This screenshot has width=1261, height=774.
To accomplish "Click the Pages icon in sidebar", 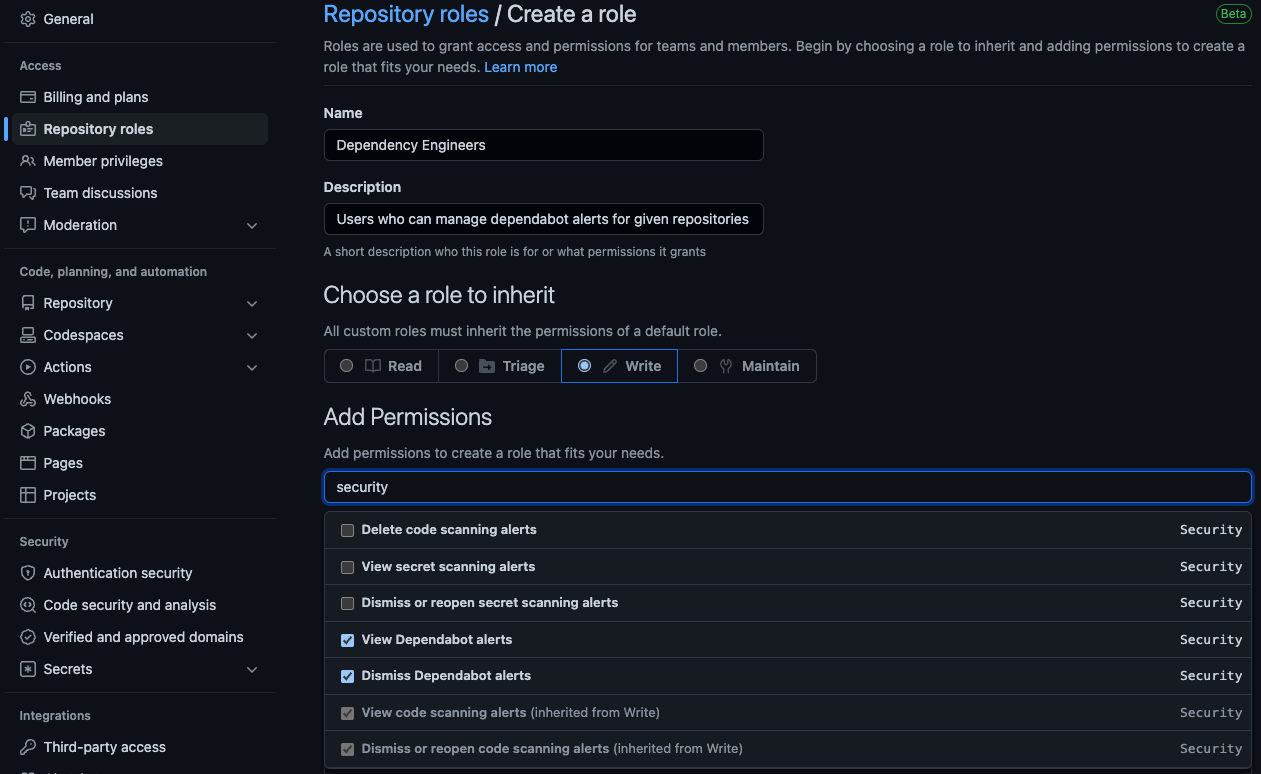I will pos(28,463).
